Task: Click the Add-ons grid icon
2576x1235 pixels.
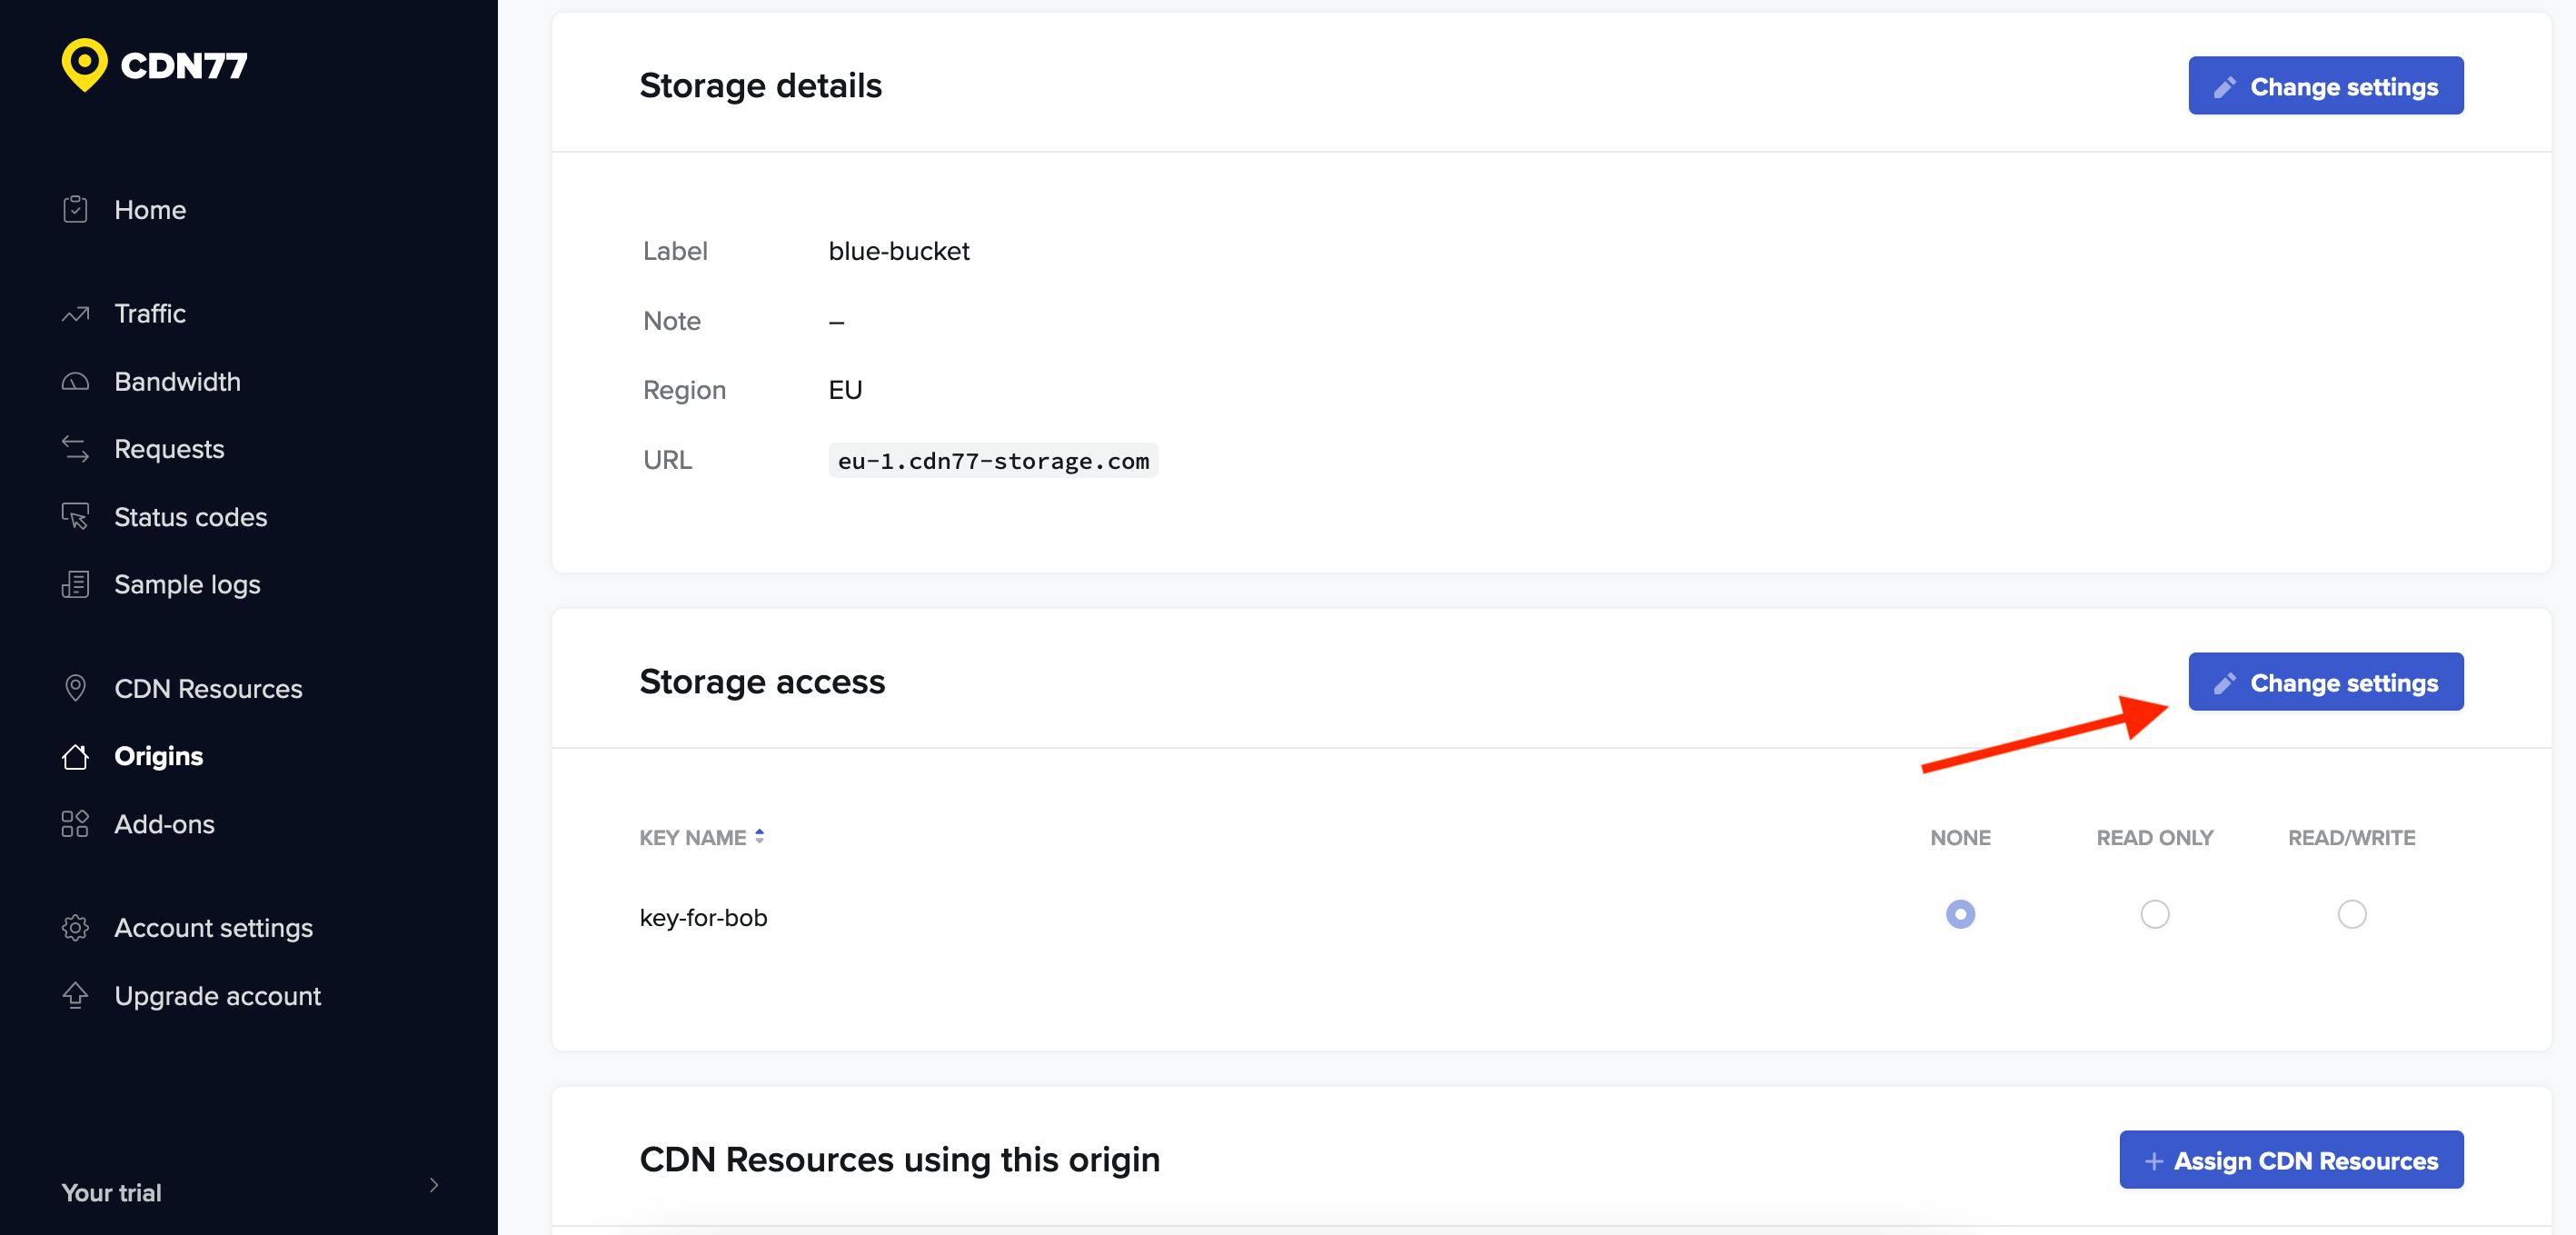Action: tap(75, 824)
